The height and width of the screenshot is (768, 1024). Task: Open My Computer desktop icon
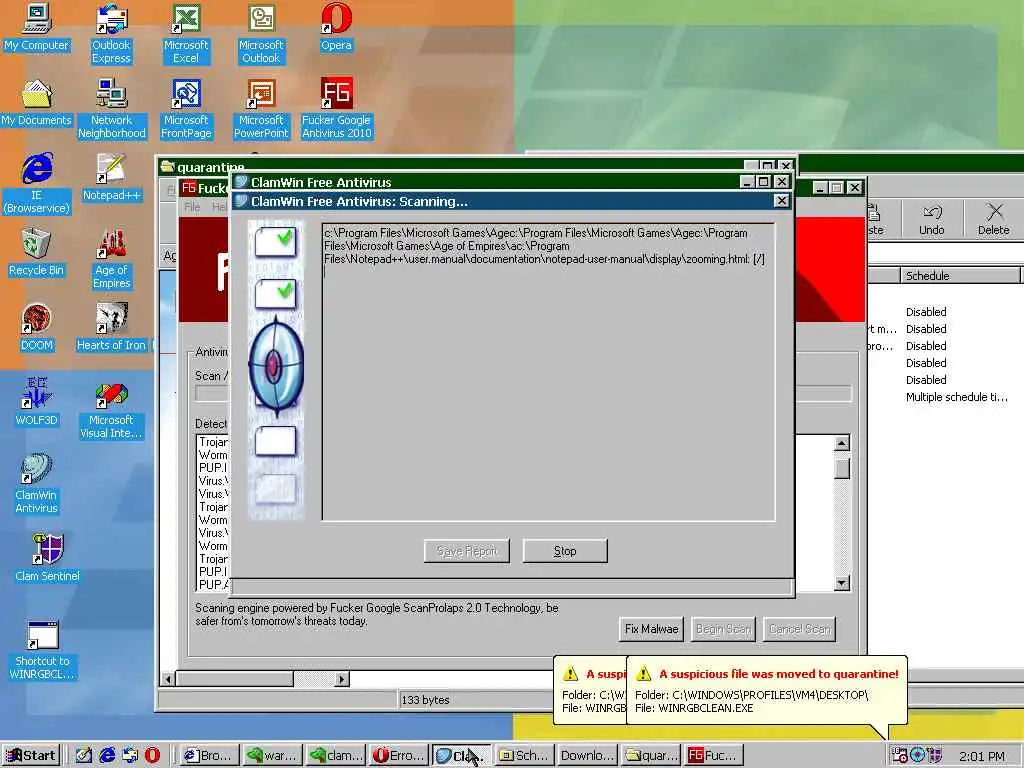37,29
